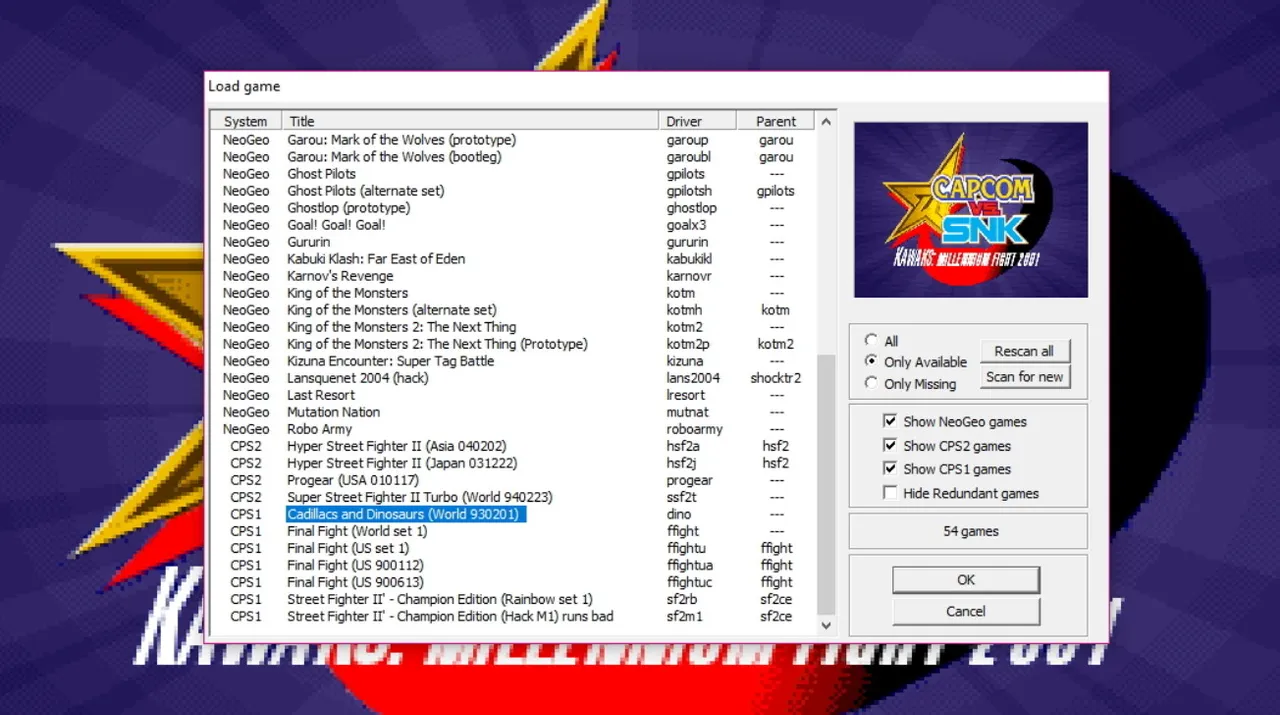Click the game list scrollbar thumb
Image resolution: width=1280 pixels, height=715 pixels.
pyautogui.click(x=826, y=484)
